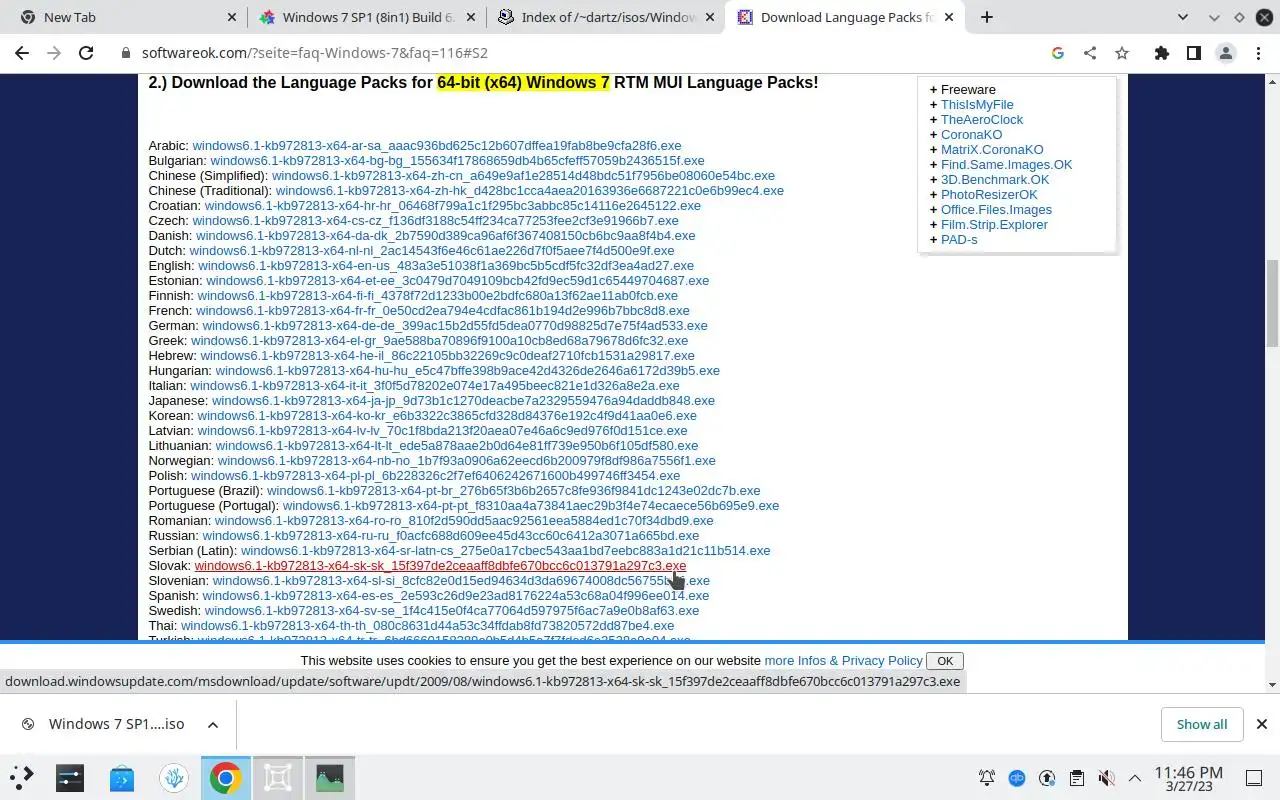Open PhotoResizerOK sidebar link
This screenshot has height=800, width=1280.
click(x=989, y=195)
